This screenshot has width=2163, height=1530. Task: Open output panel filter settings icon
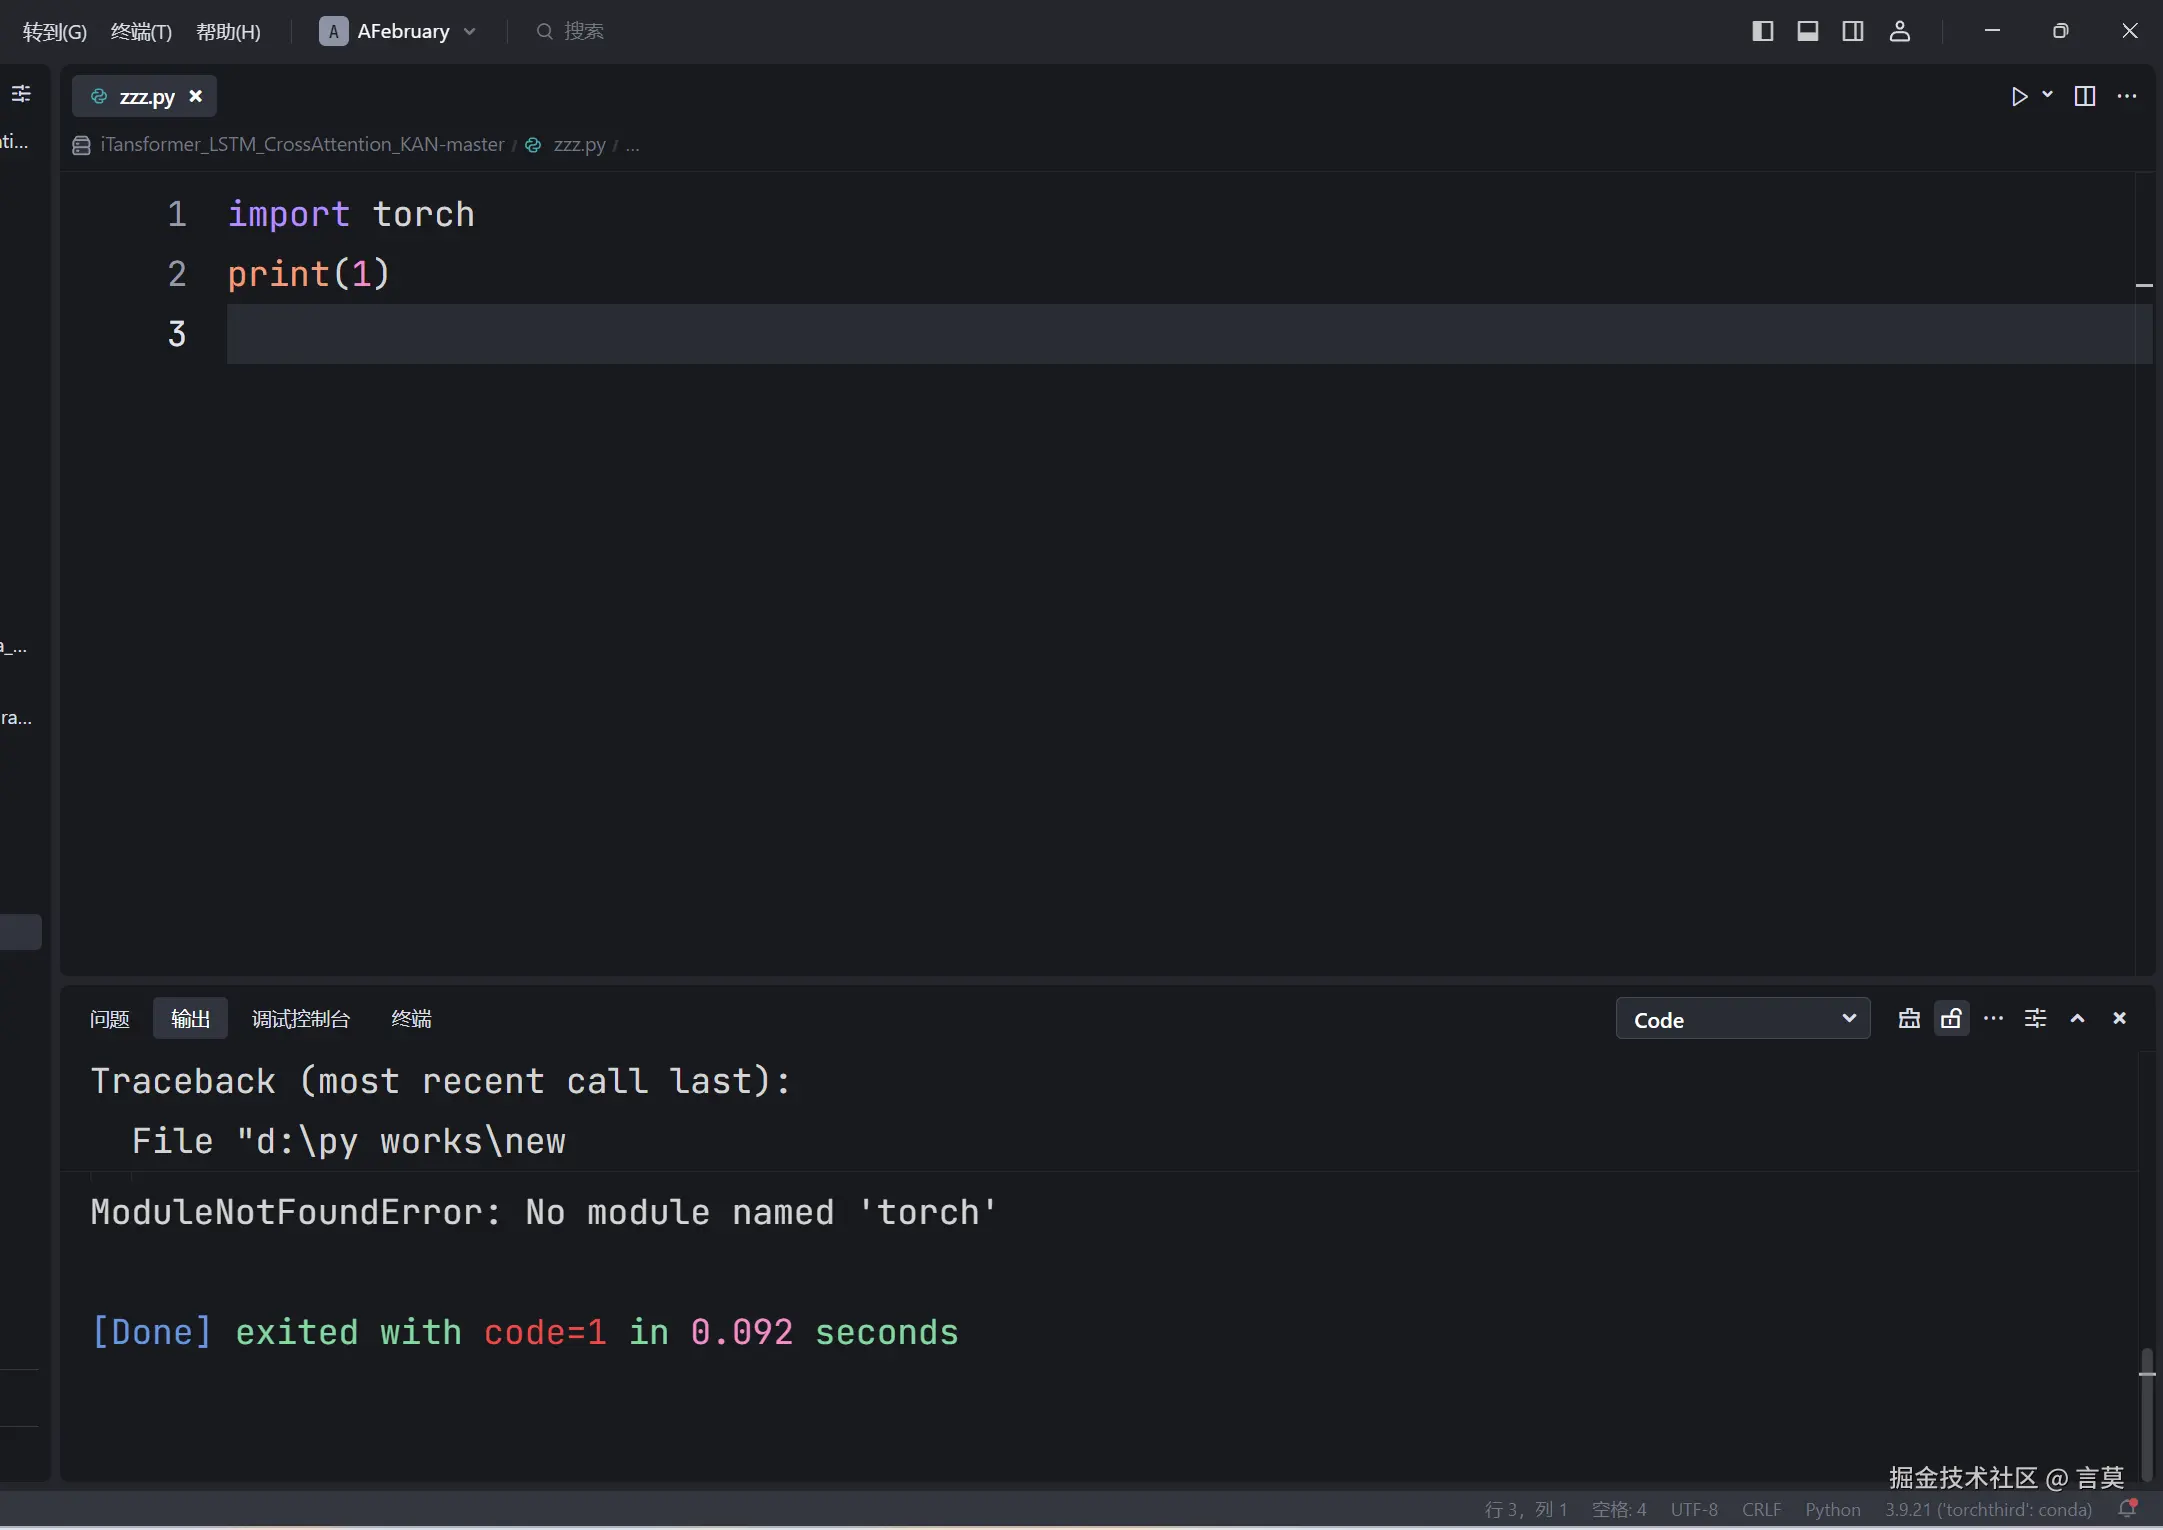tap(2035, 1019)
